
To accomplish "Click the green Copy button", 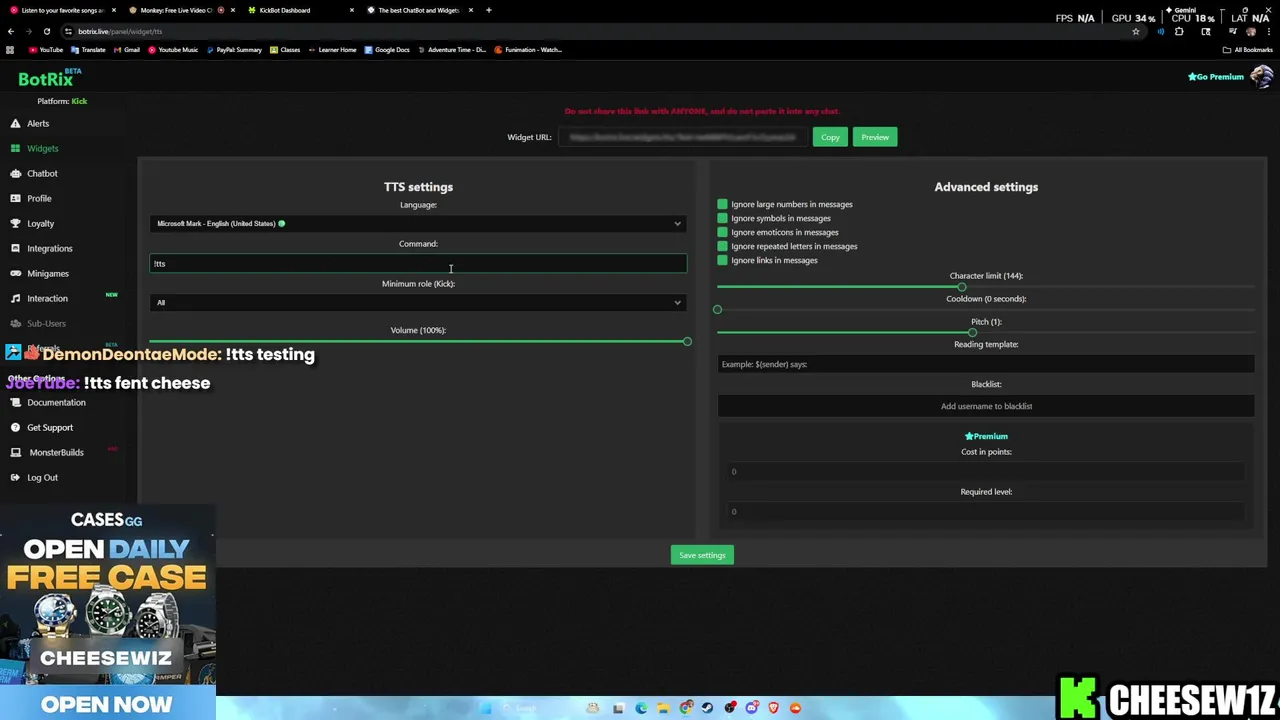I will [x=830, y=137].
